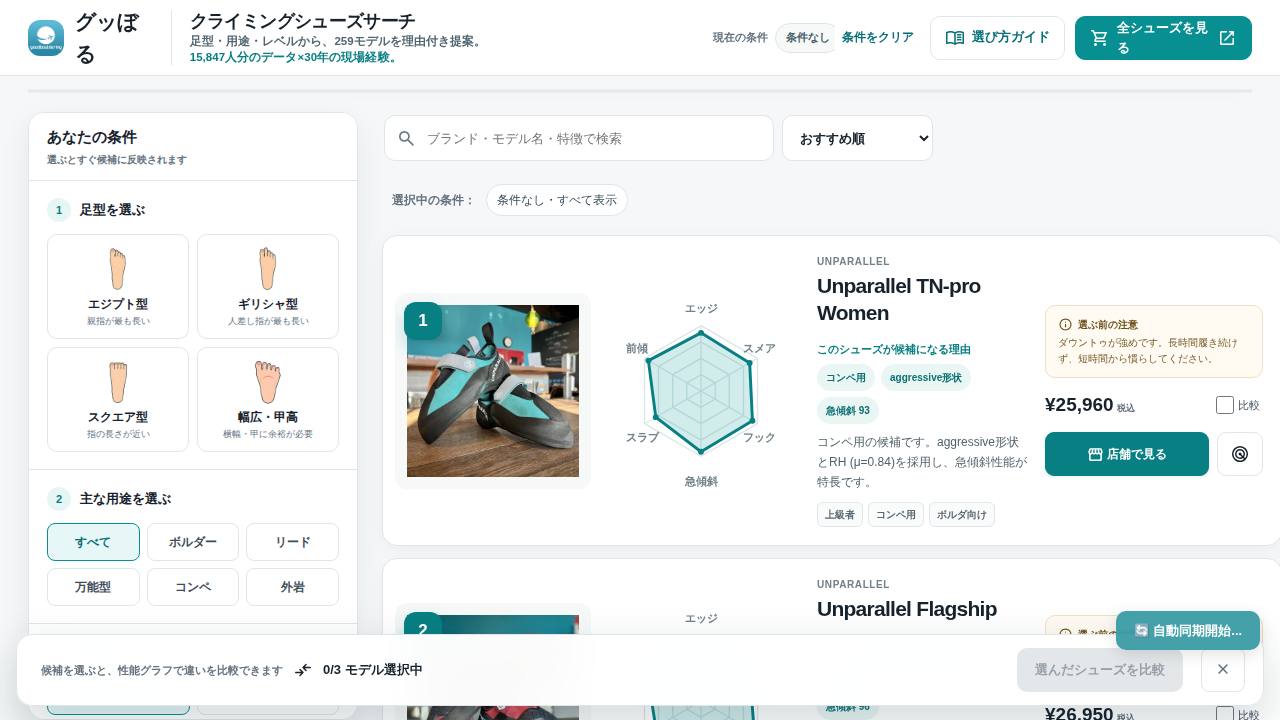Select the コンペ usage filter

point(193,587)
